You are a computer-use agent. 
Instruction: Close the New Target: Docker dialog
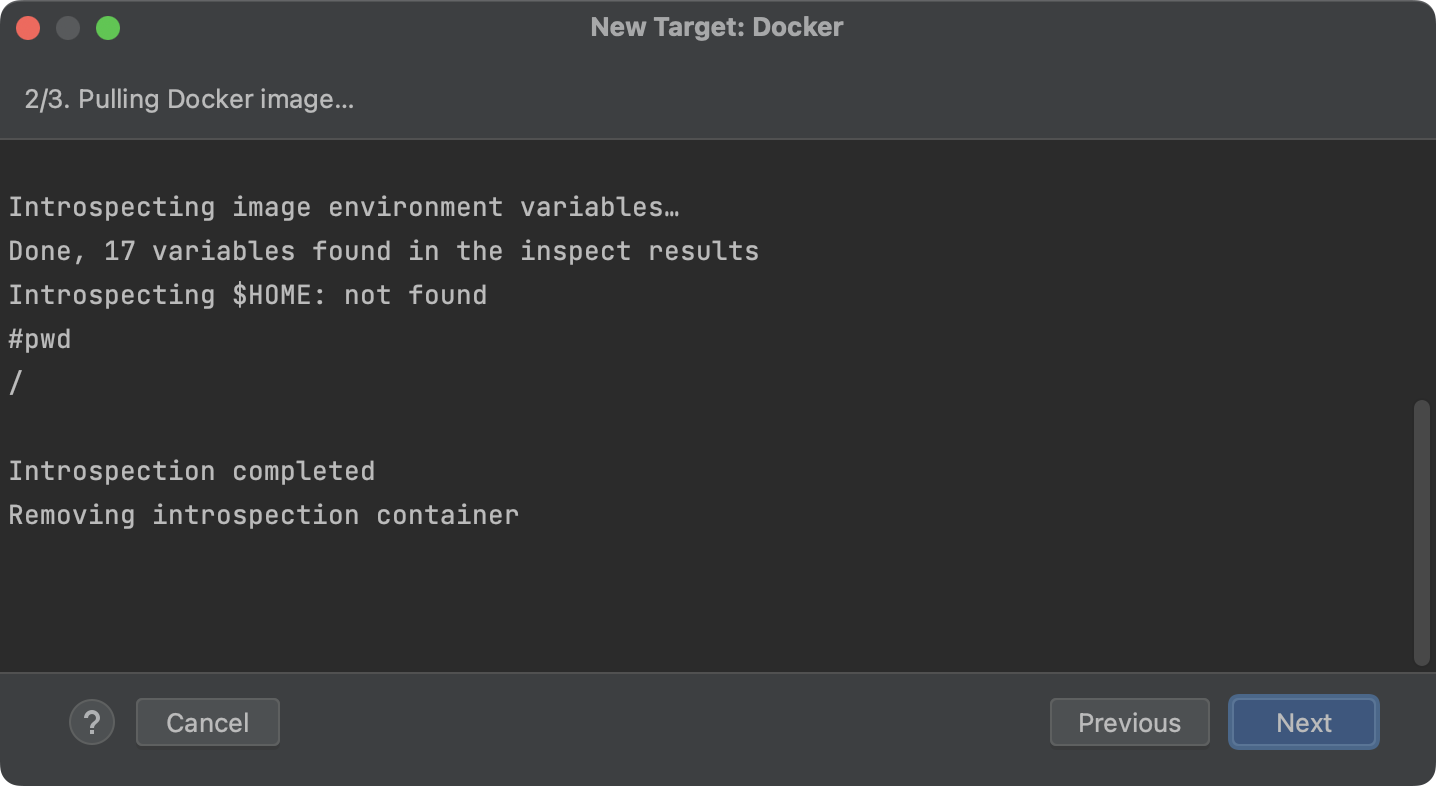[28, 27]
